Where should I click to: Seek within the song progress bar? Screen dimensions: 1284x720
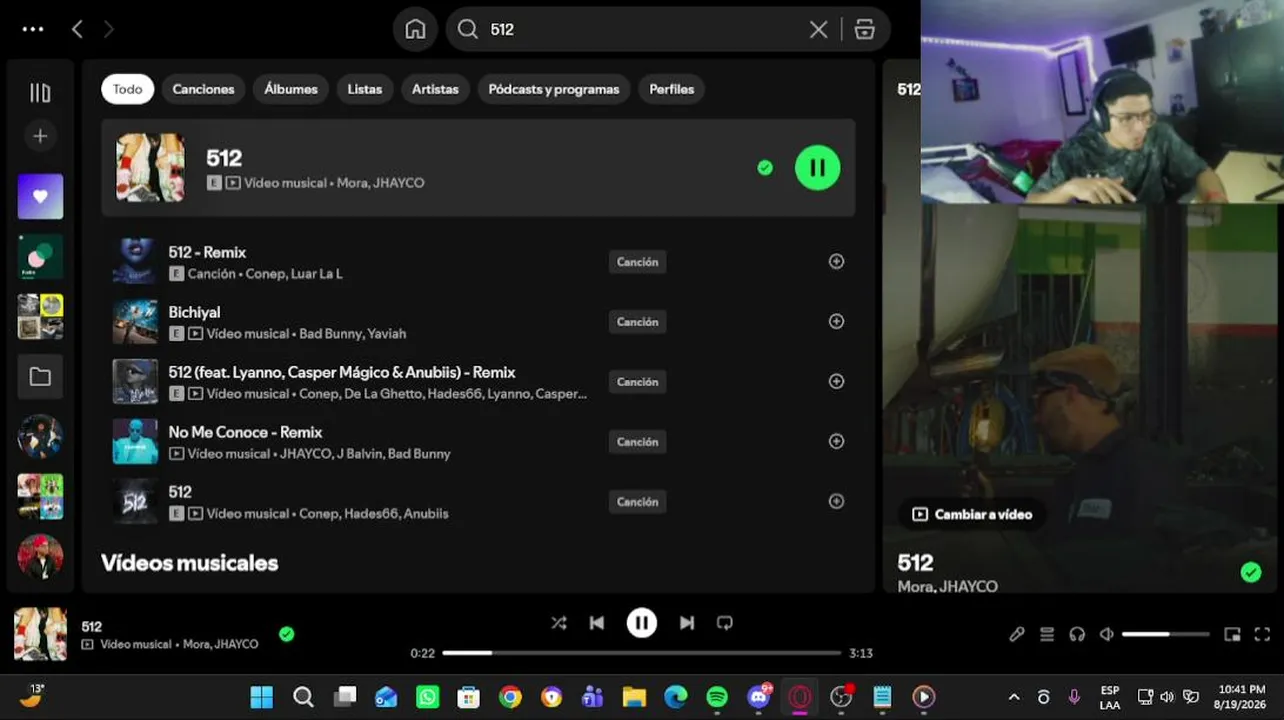(x=642, y=653)
